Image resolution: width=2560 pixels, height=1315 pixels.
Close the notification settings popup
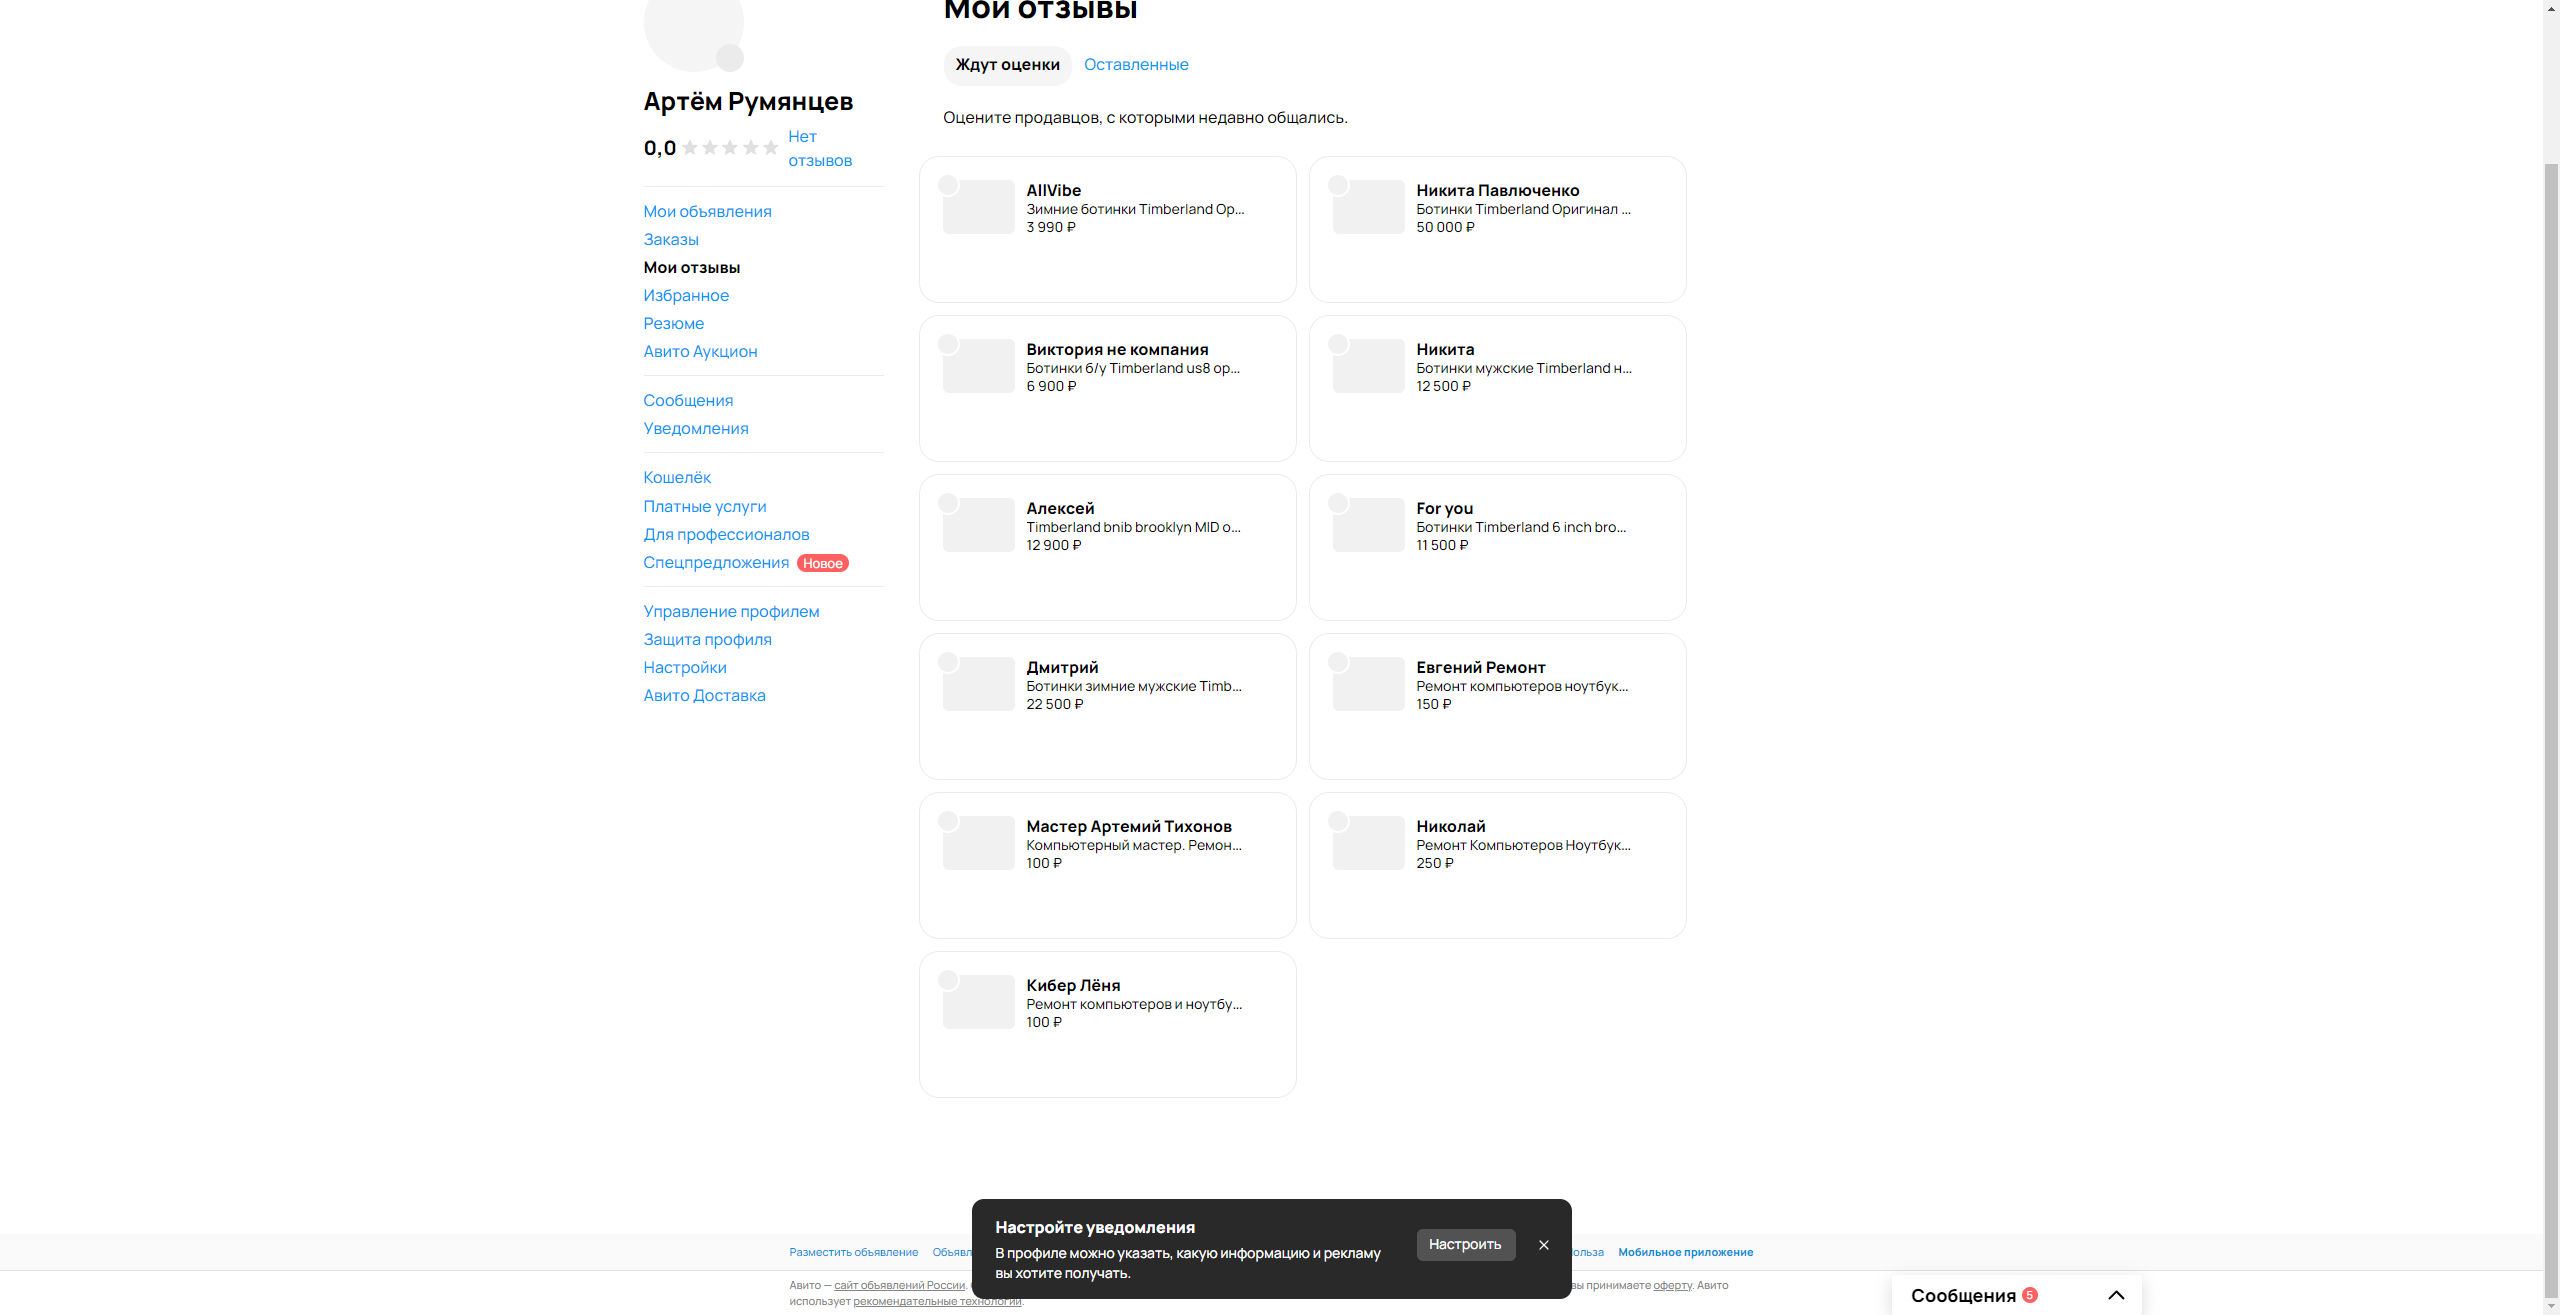(x=1543, y=1245)
